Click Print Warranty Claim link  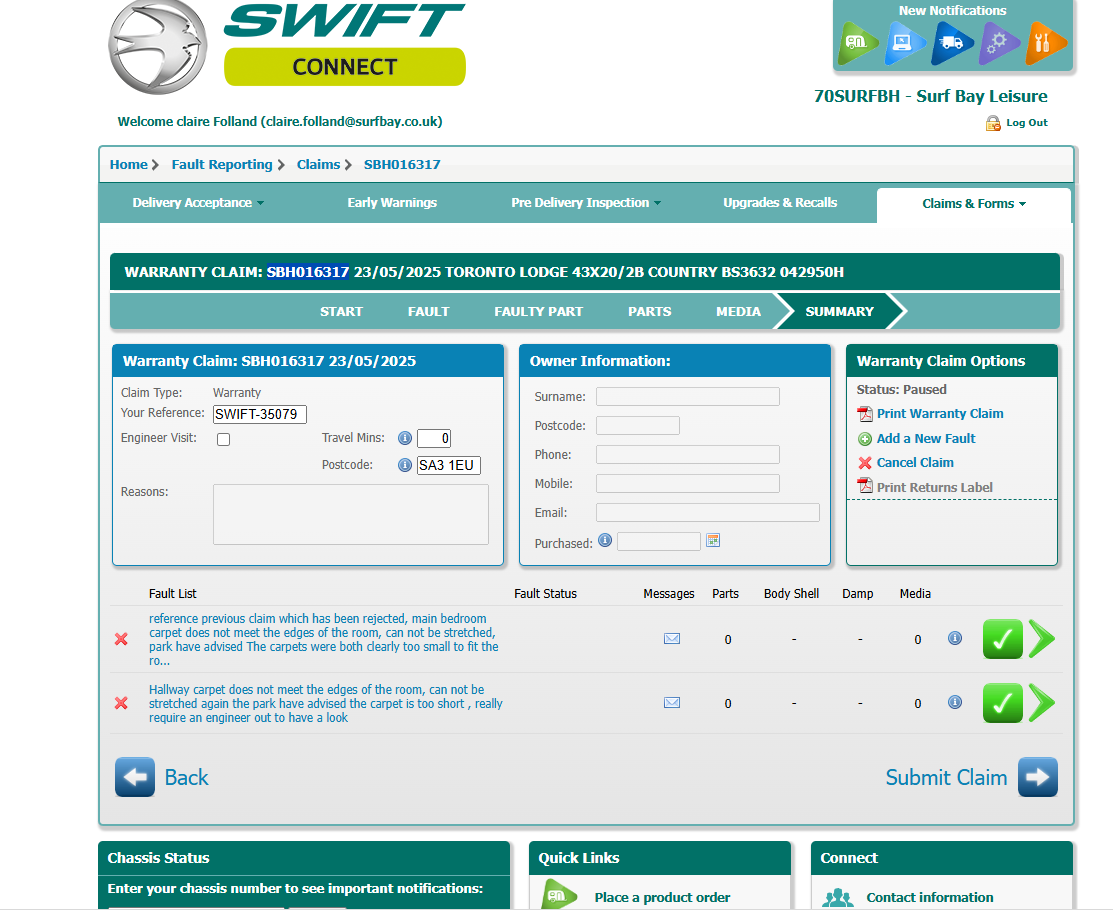940,414
